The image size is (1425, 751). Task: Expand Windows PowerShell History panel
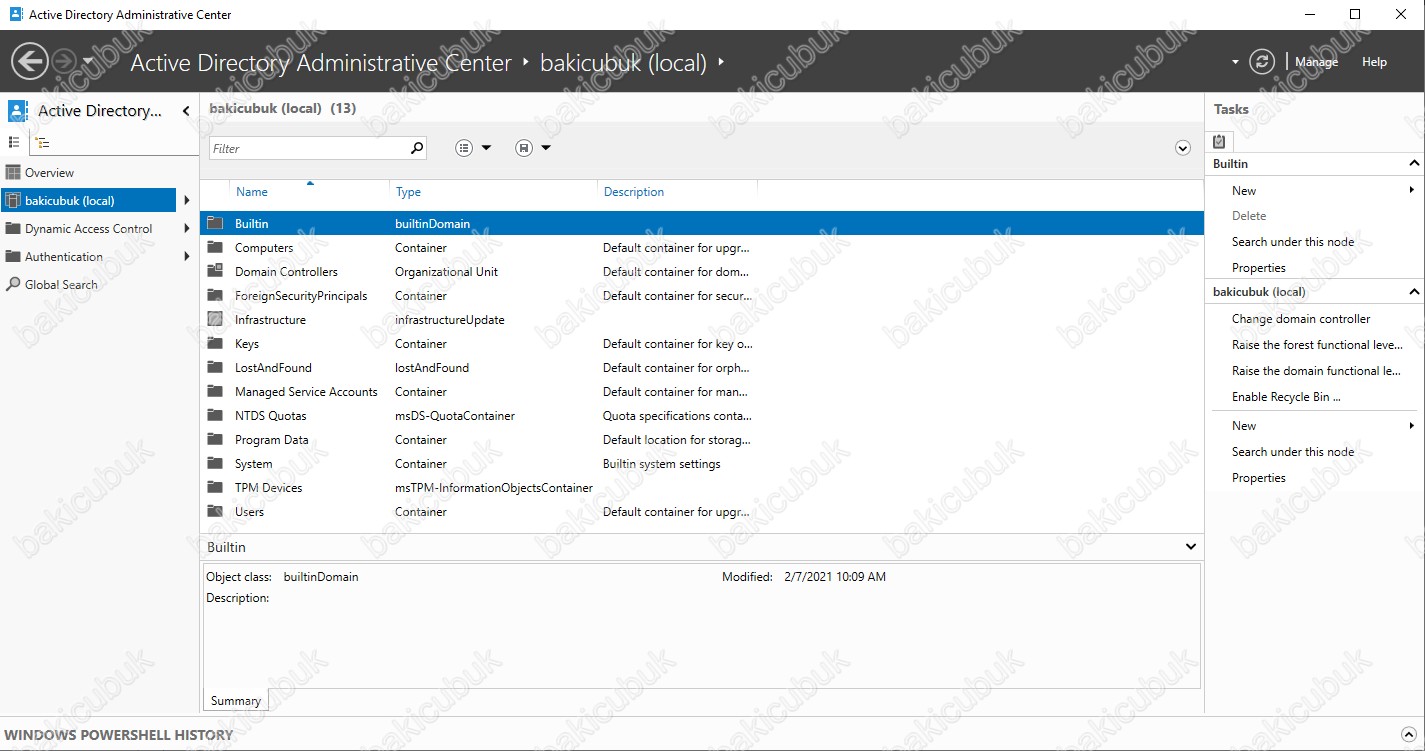1409,735
